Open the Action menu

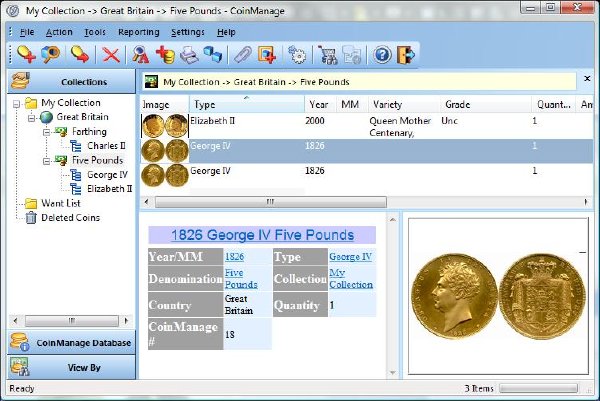coord(59,32)
